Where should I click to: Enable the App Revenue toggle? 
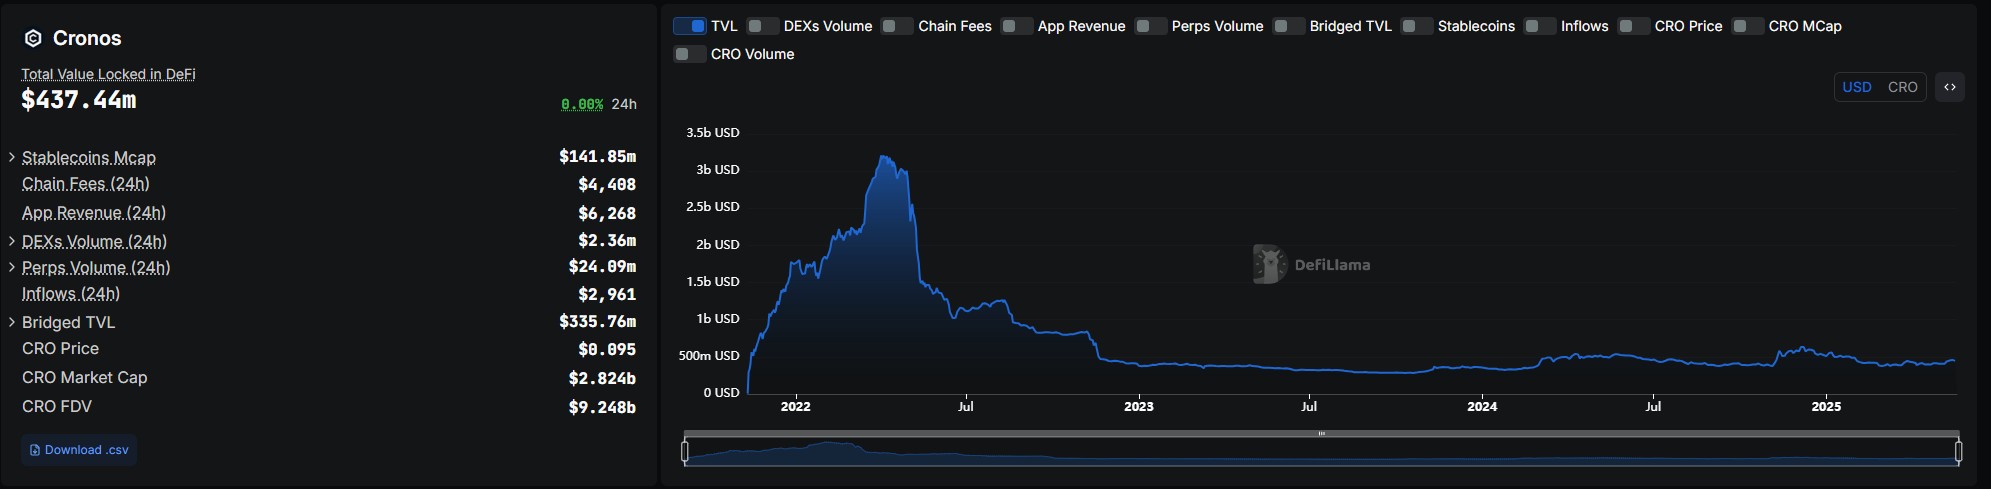click(x=1017, y=26)
